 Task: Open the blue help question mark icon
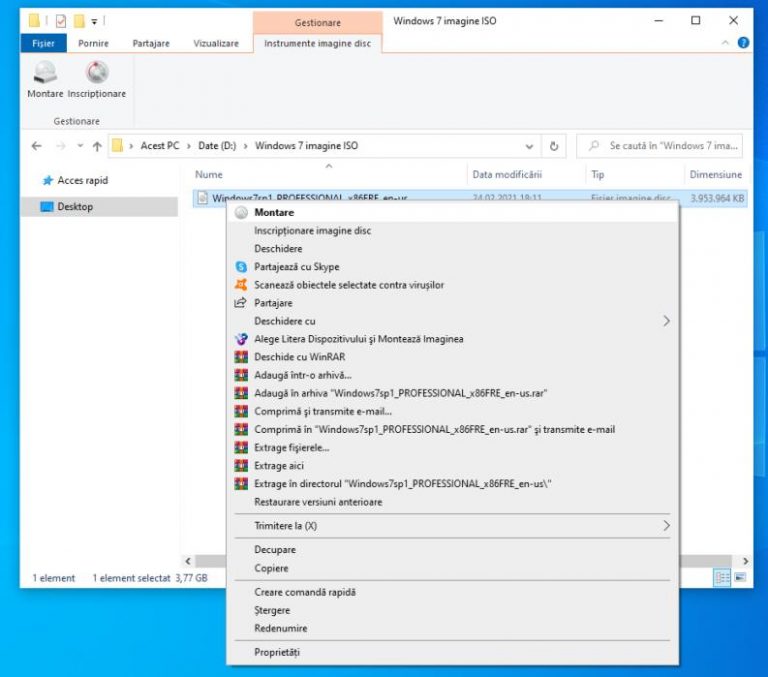(743, 43)
